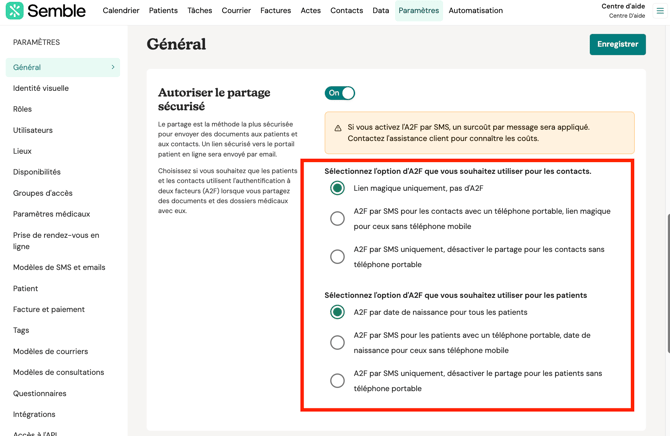This screenshot has width=670, height=436.
Task: Open the Automatisation menu item
Action: 476,11
